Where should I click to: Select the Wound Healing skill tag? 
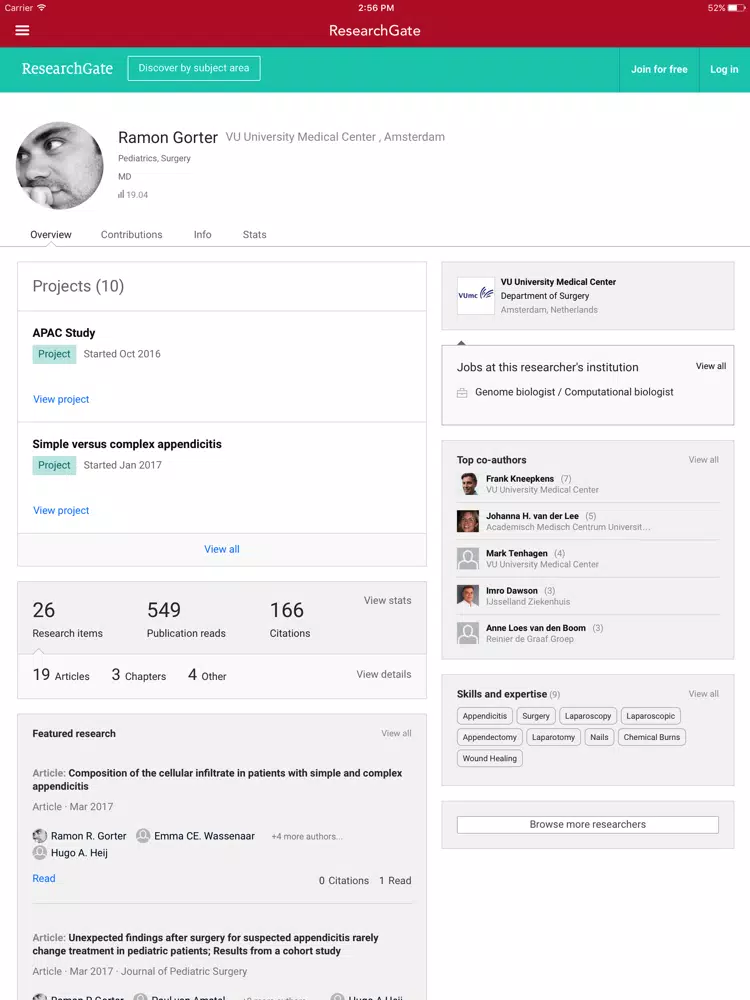pos(490,758)
